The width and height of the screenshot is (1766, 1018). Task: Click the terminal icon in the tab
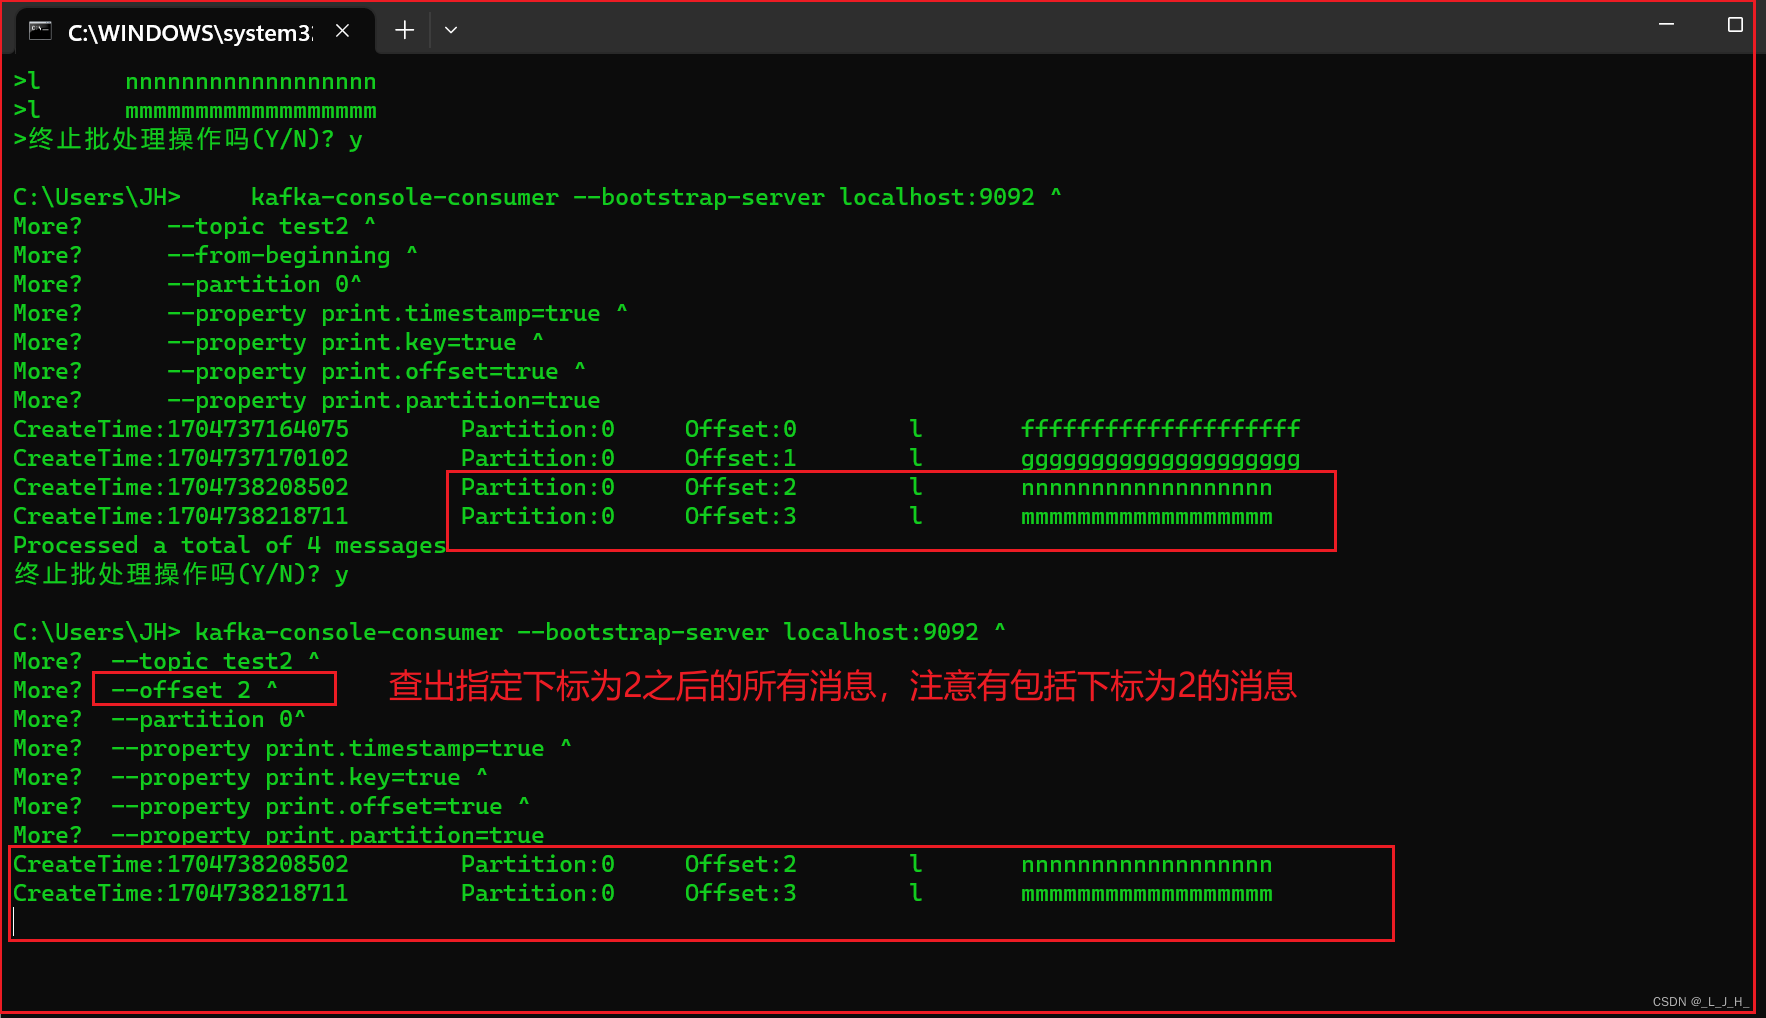tap(40, 30)
